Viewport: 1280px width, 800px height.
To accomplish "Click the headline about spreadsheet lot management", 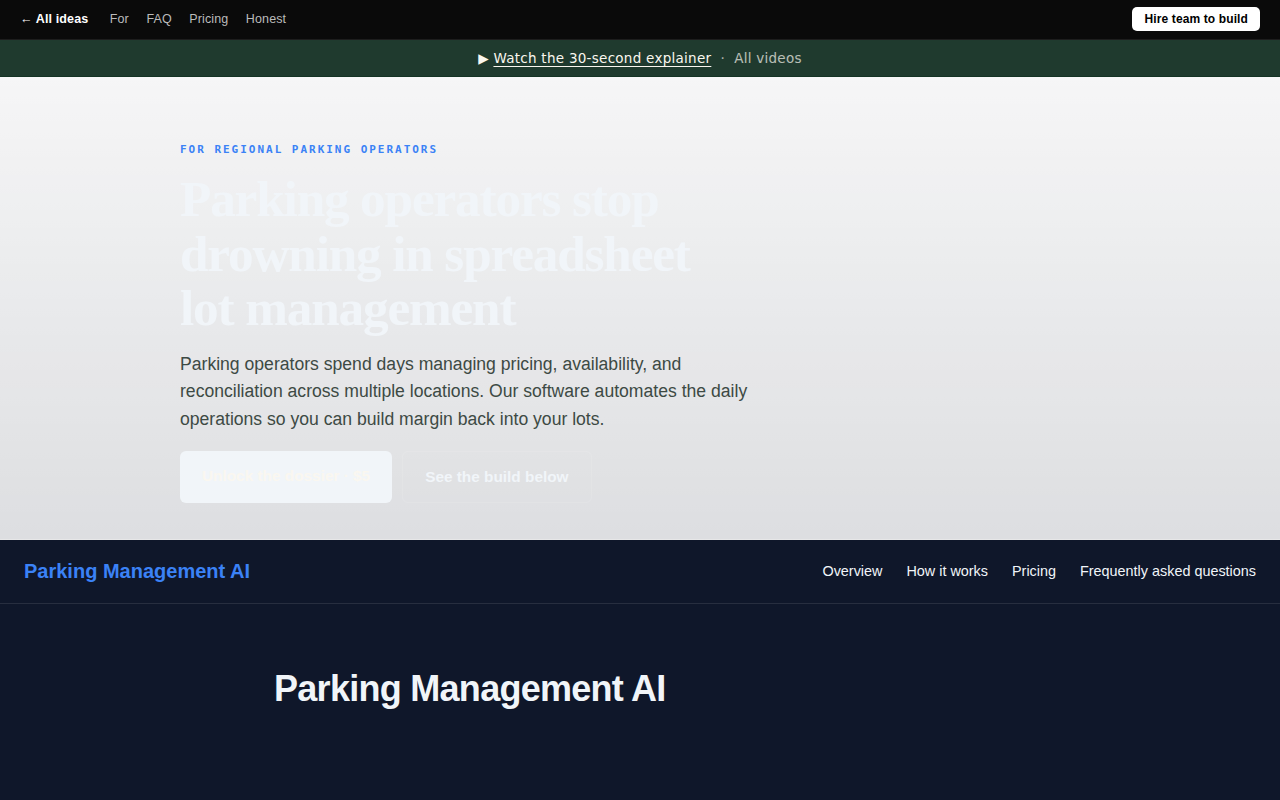I will 435,255.
